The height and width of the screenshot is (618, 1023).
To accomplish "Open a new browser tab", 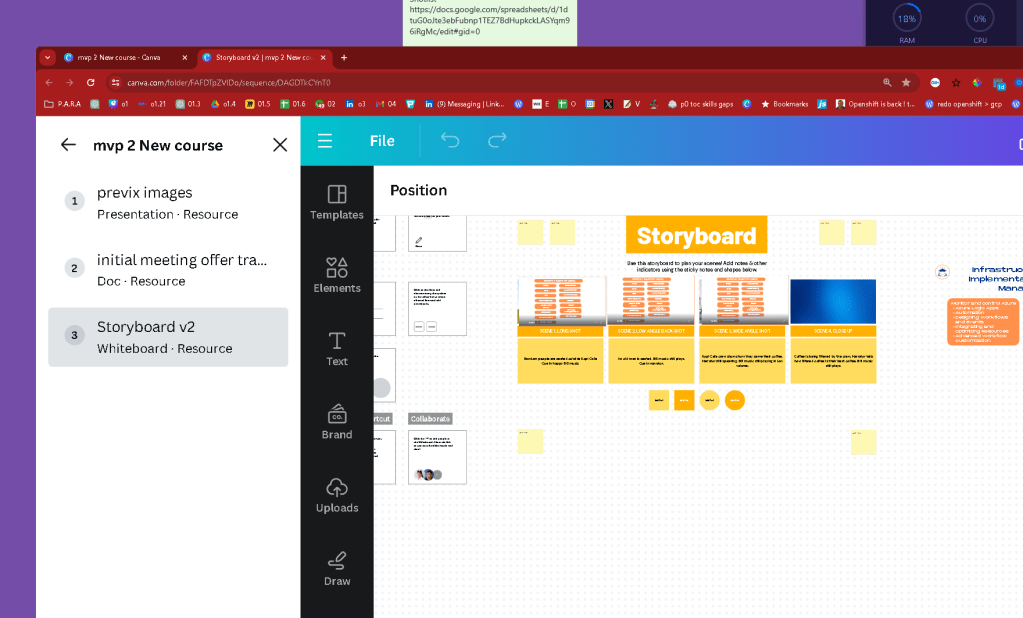I will coord(344,57).
